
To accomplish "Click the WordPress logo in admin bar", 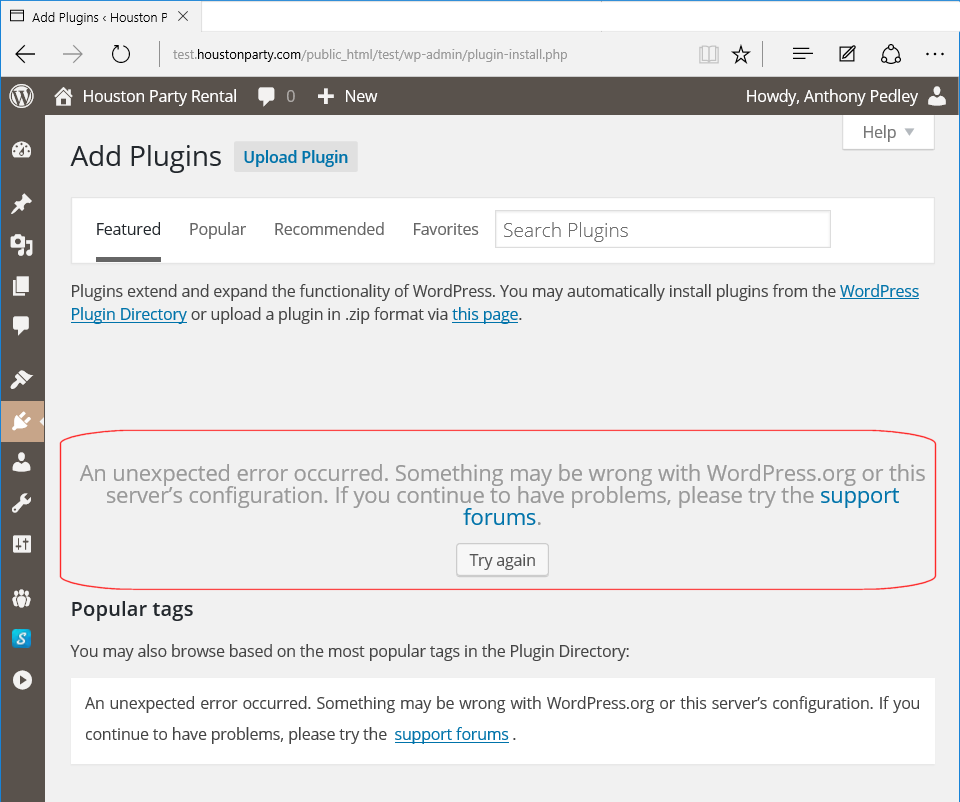I will click(21, 96).
